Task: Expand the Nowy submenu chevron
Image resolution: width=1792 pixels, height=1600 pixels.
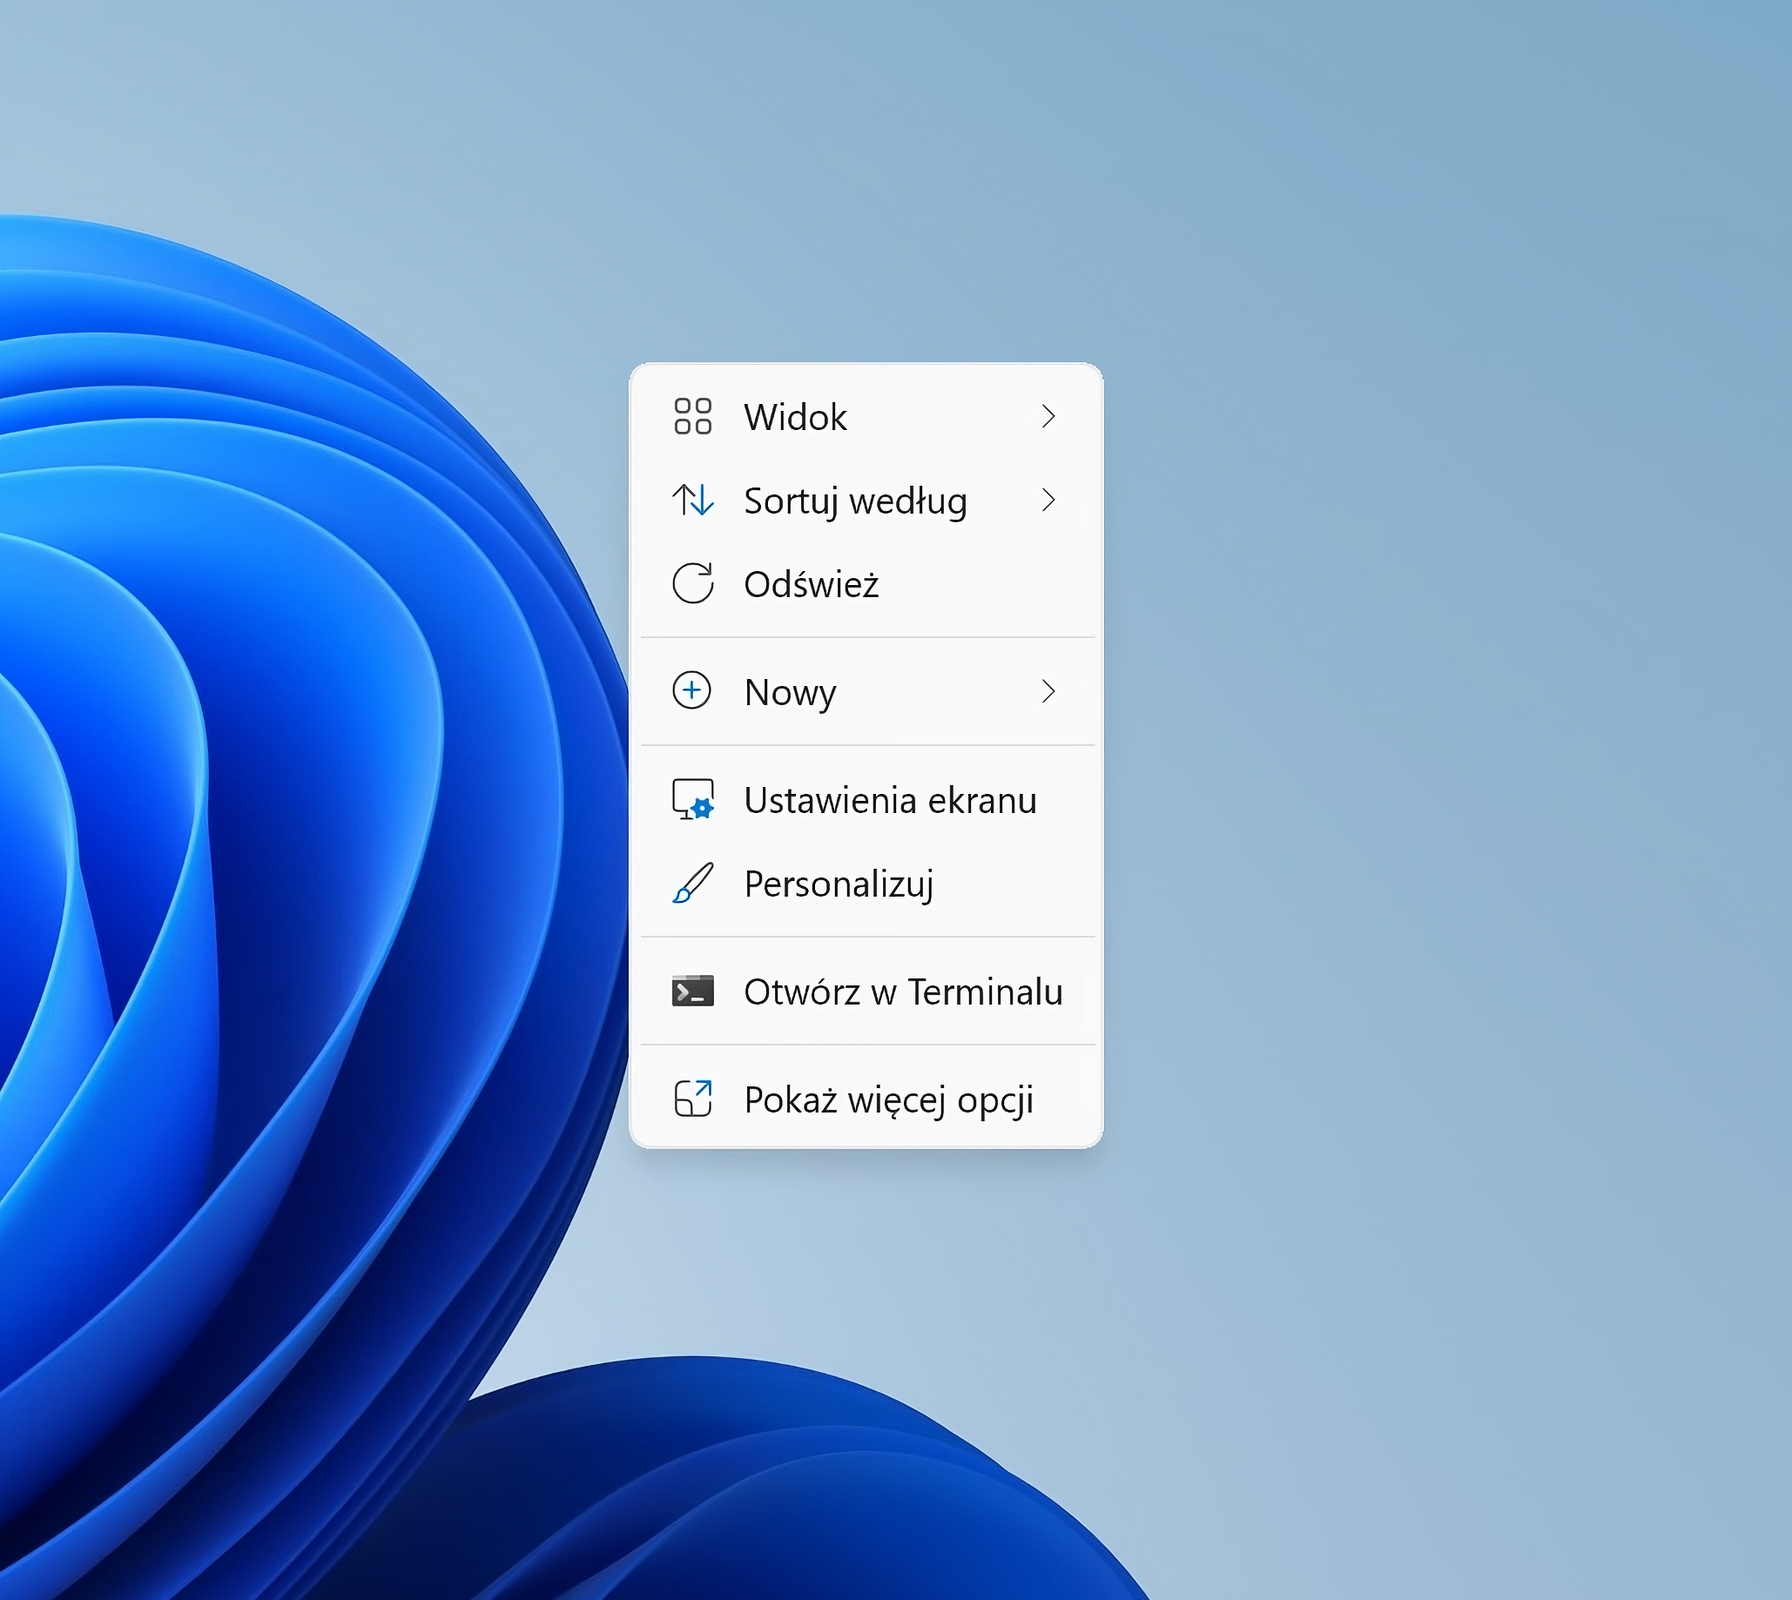Action: click(x=1048, y=691)
